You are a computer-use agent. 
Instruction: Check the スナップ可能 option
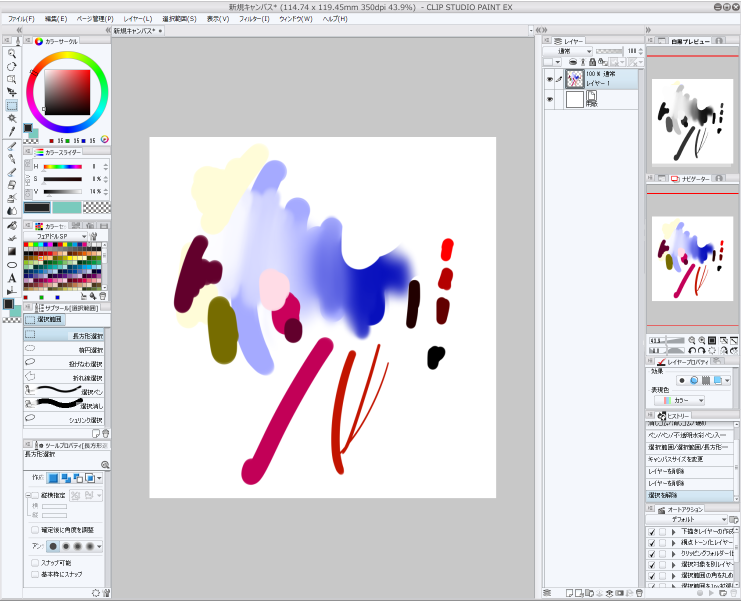35,563
